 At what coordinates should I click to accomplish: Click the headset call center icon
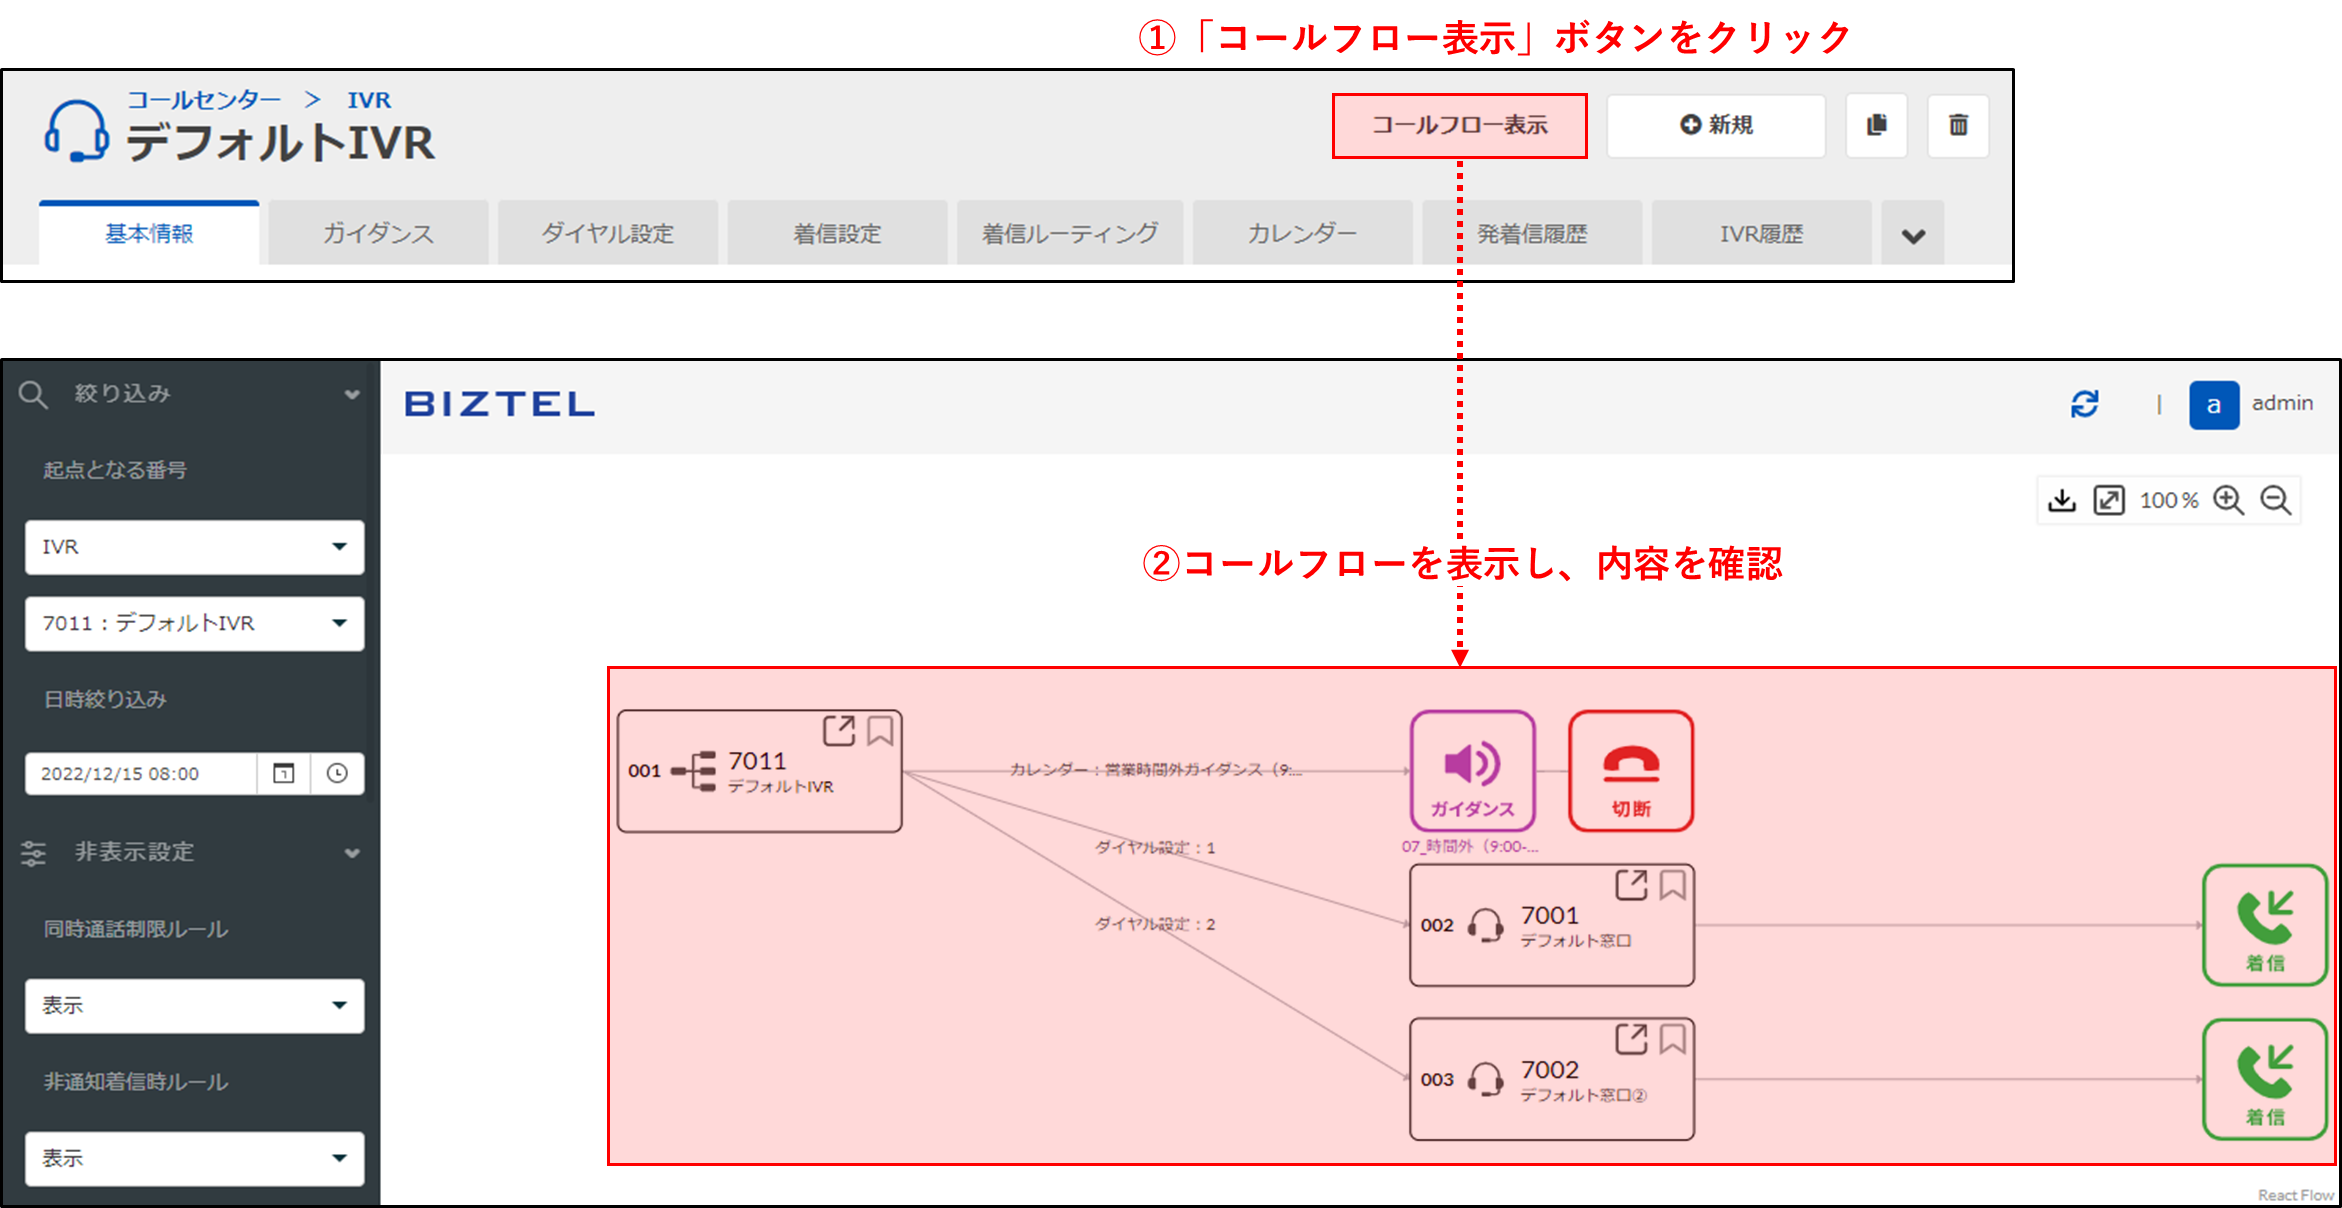click(x=77, y=131)
